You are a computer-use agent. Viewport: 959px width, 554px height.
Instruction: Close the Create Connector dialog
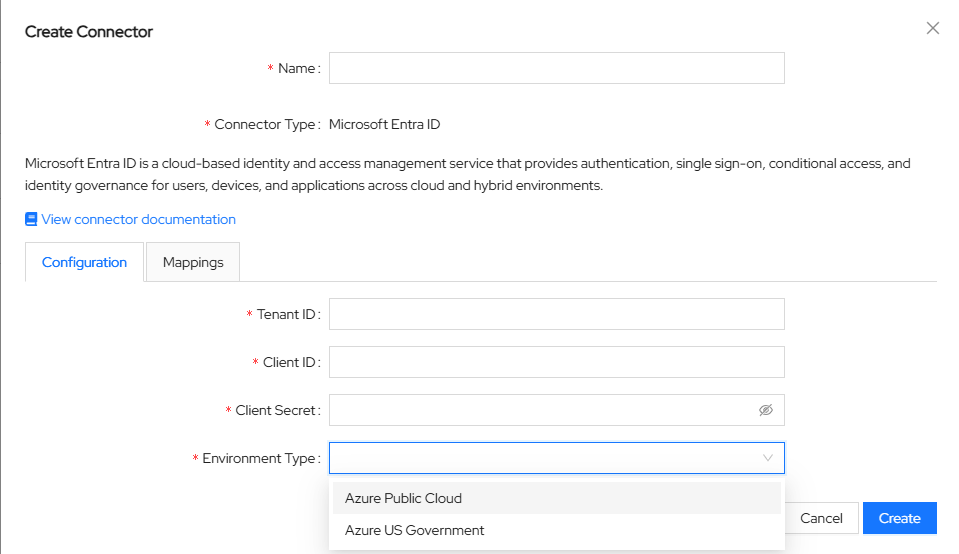[x=932, y=28]
